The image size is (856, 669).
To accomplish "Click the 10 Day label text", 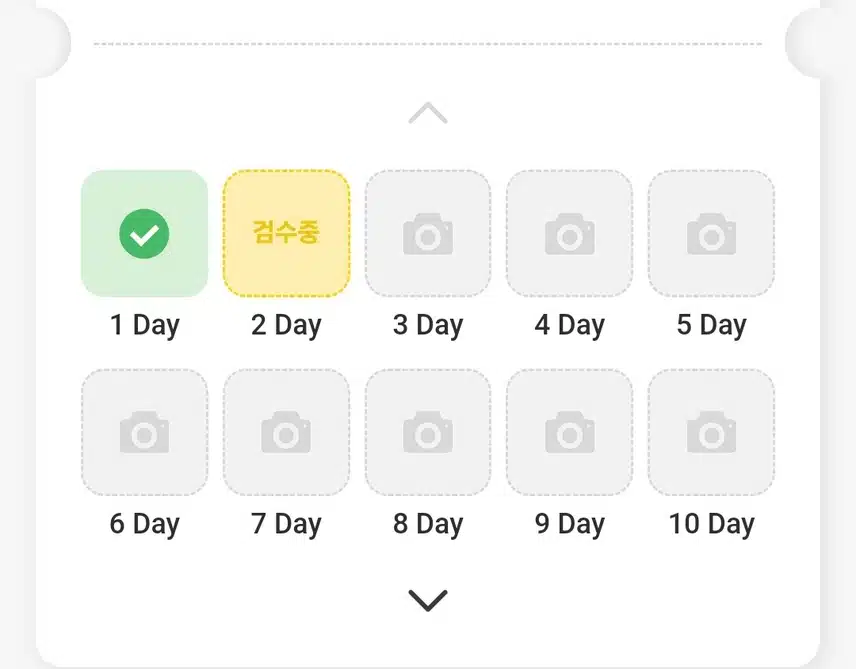I will point(711,524).
